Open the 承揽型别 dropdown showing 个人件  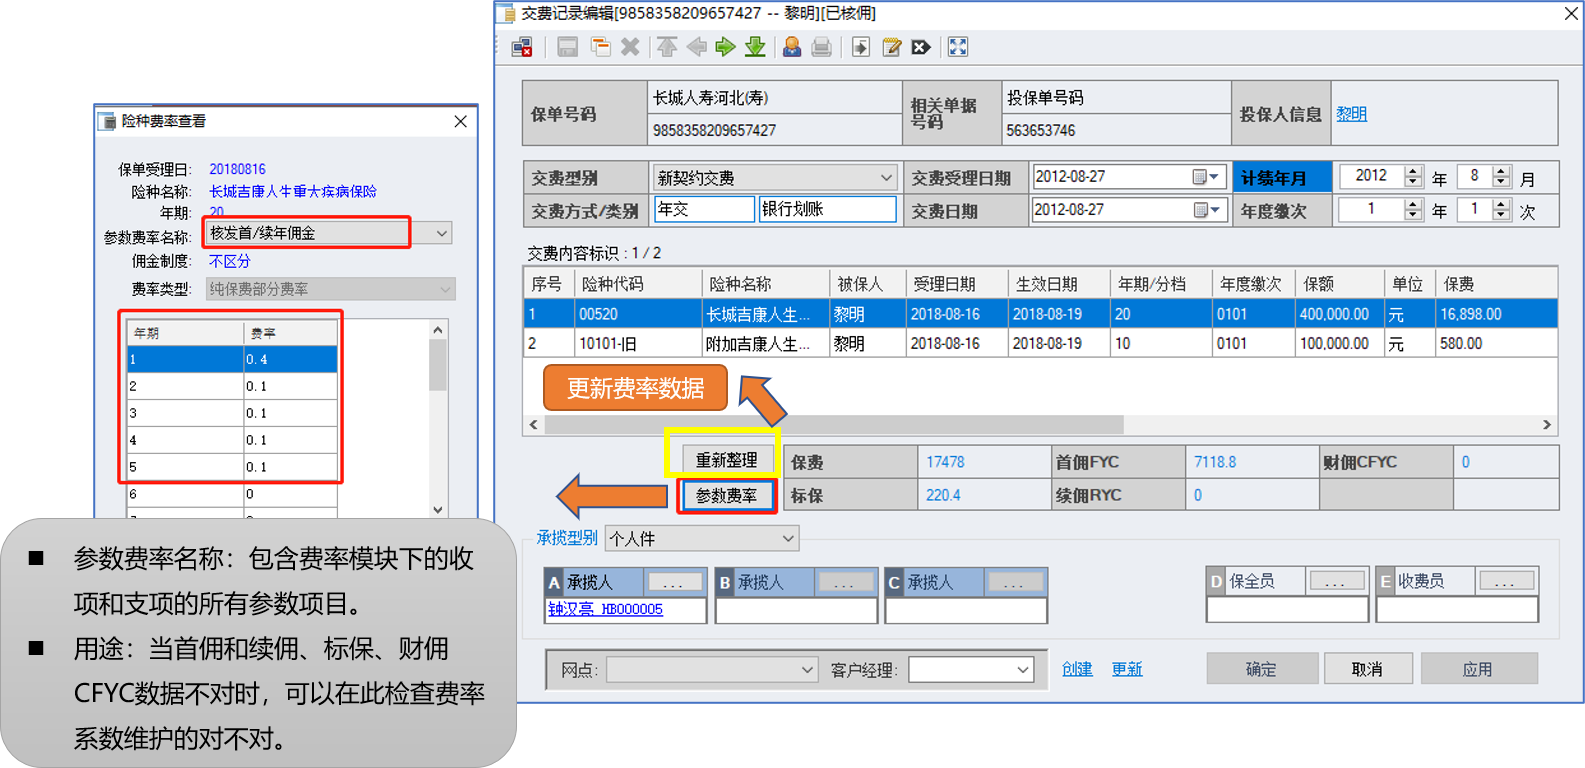point(787,539)
